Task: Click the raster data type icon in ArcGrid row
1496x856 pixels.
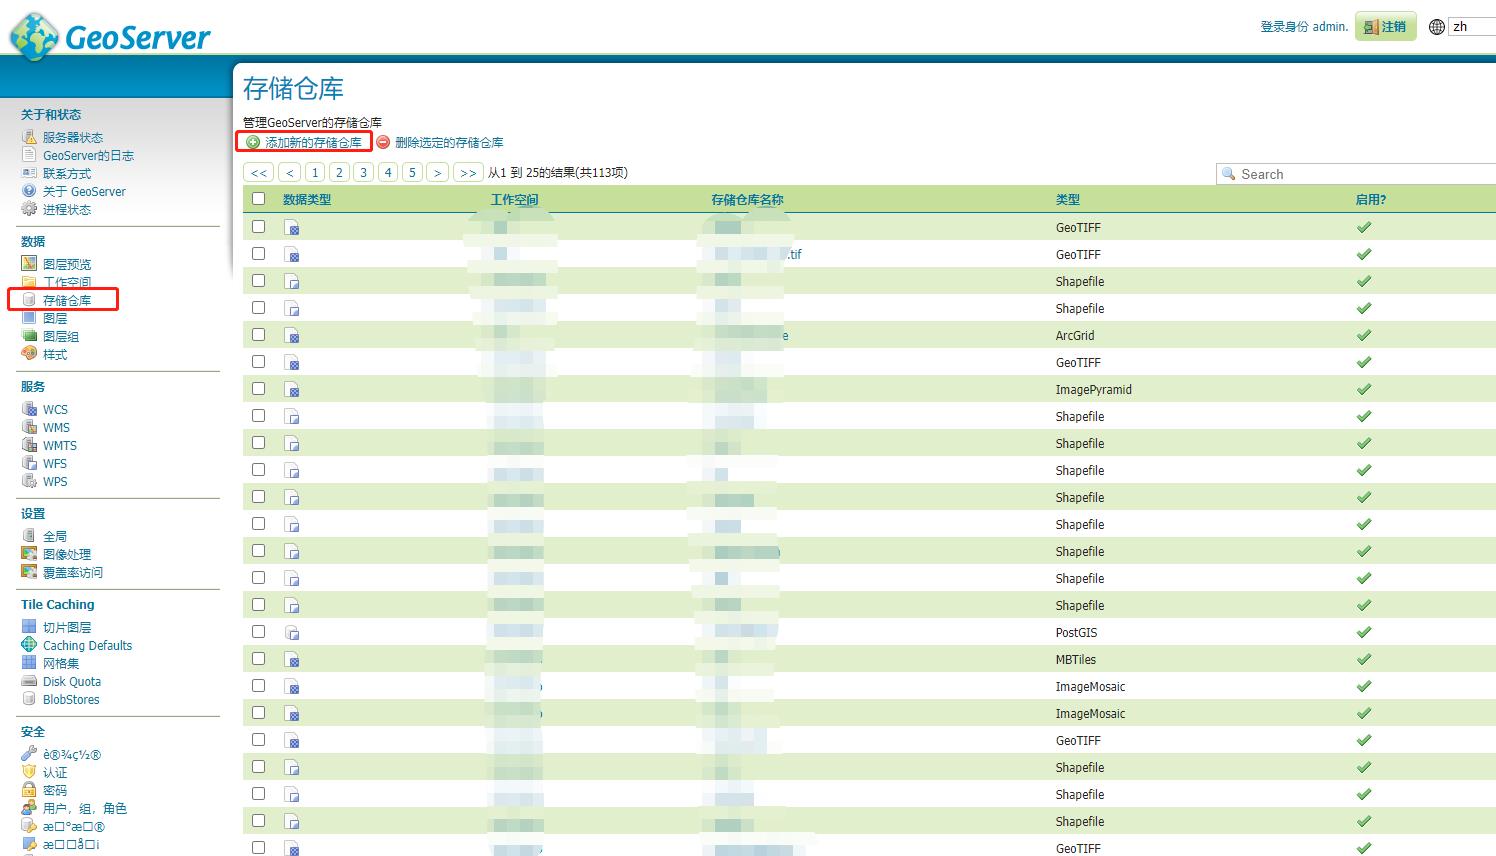Action: click(292, 336)
